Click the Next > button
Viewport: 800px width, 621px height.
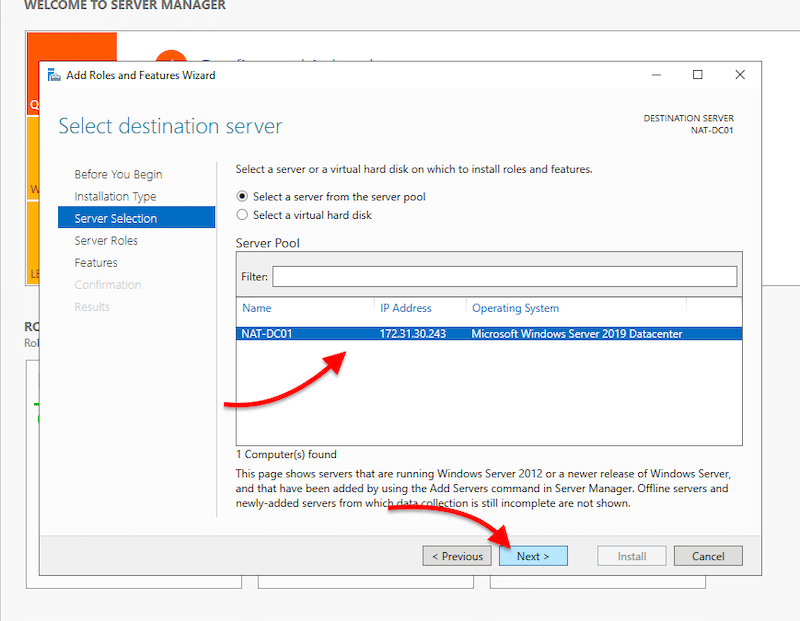click(533, 556)
